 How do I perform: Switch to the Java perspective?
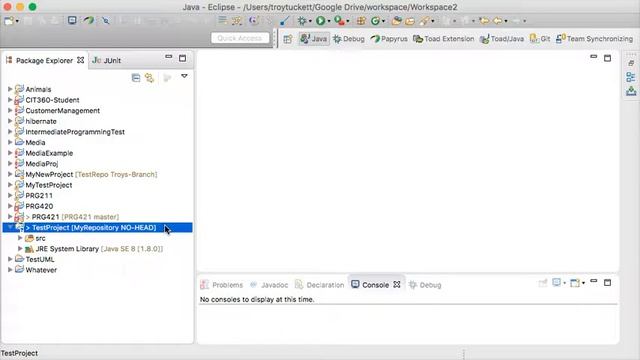[x=314, y=39]
